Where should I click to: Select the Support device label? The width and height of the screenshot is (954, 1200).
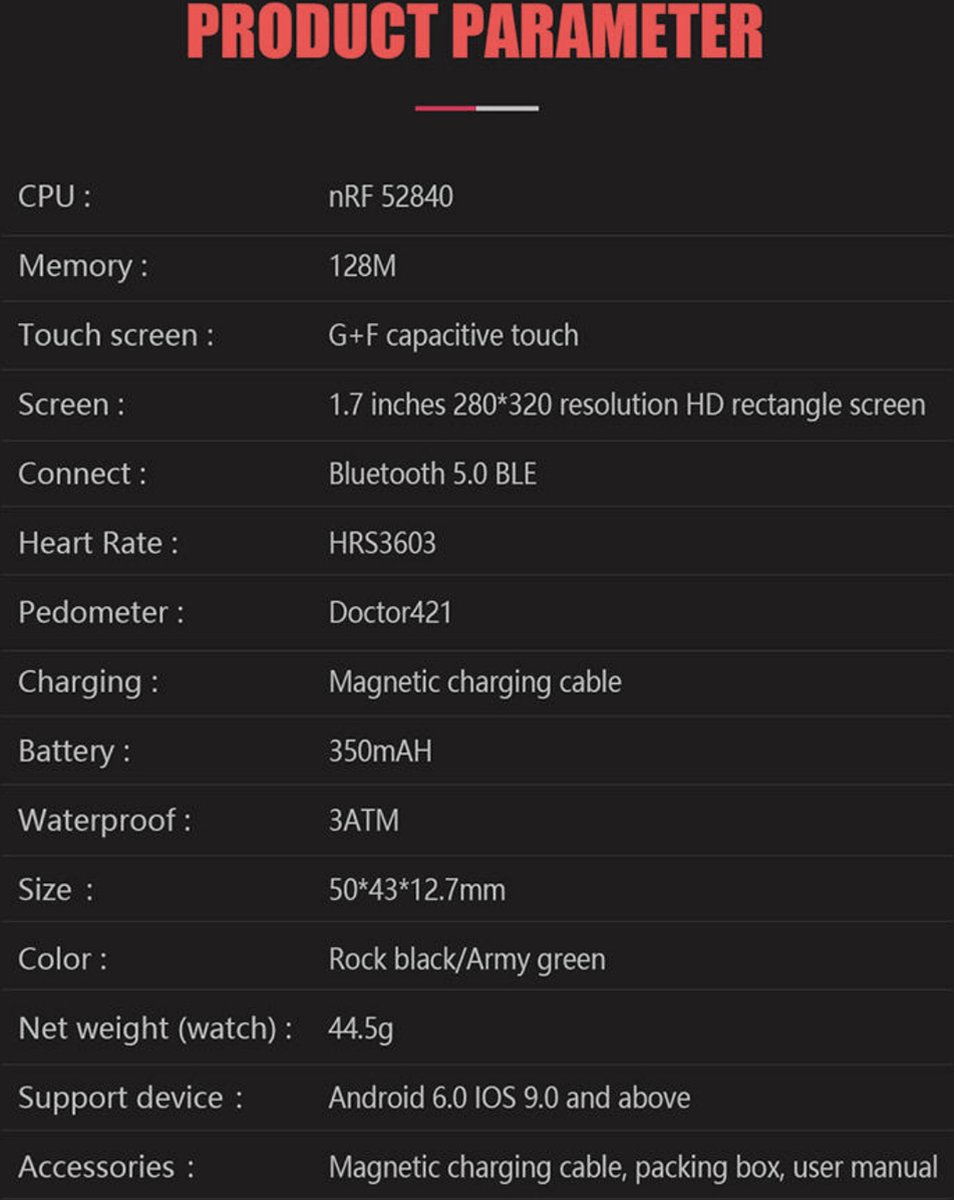130,1098
